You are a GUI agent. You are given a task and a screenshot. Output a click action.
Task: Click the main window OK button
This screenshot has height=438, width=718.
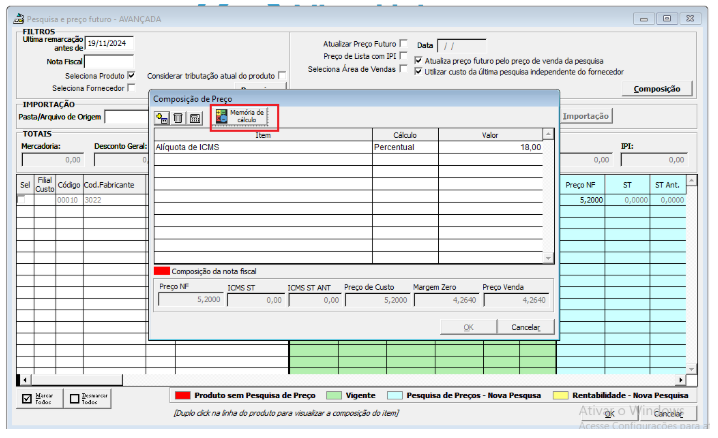[x=609, y=414]
